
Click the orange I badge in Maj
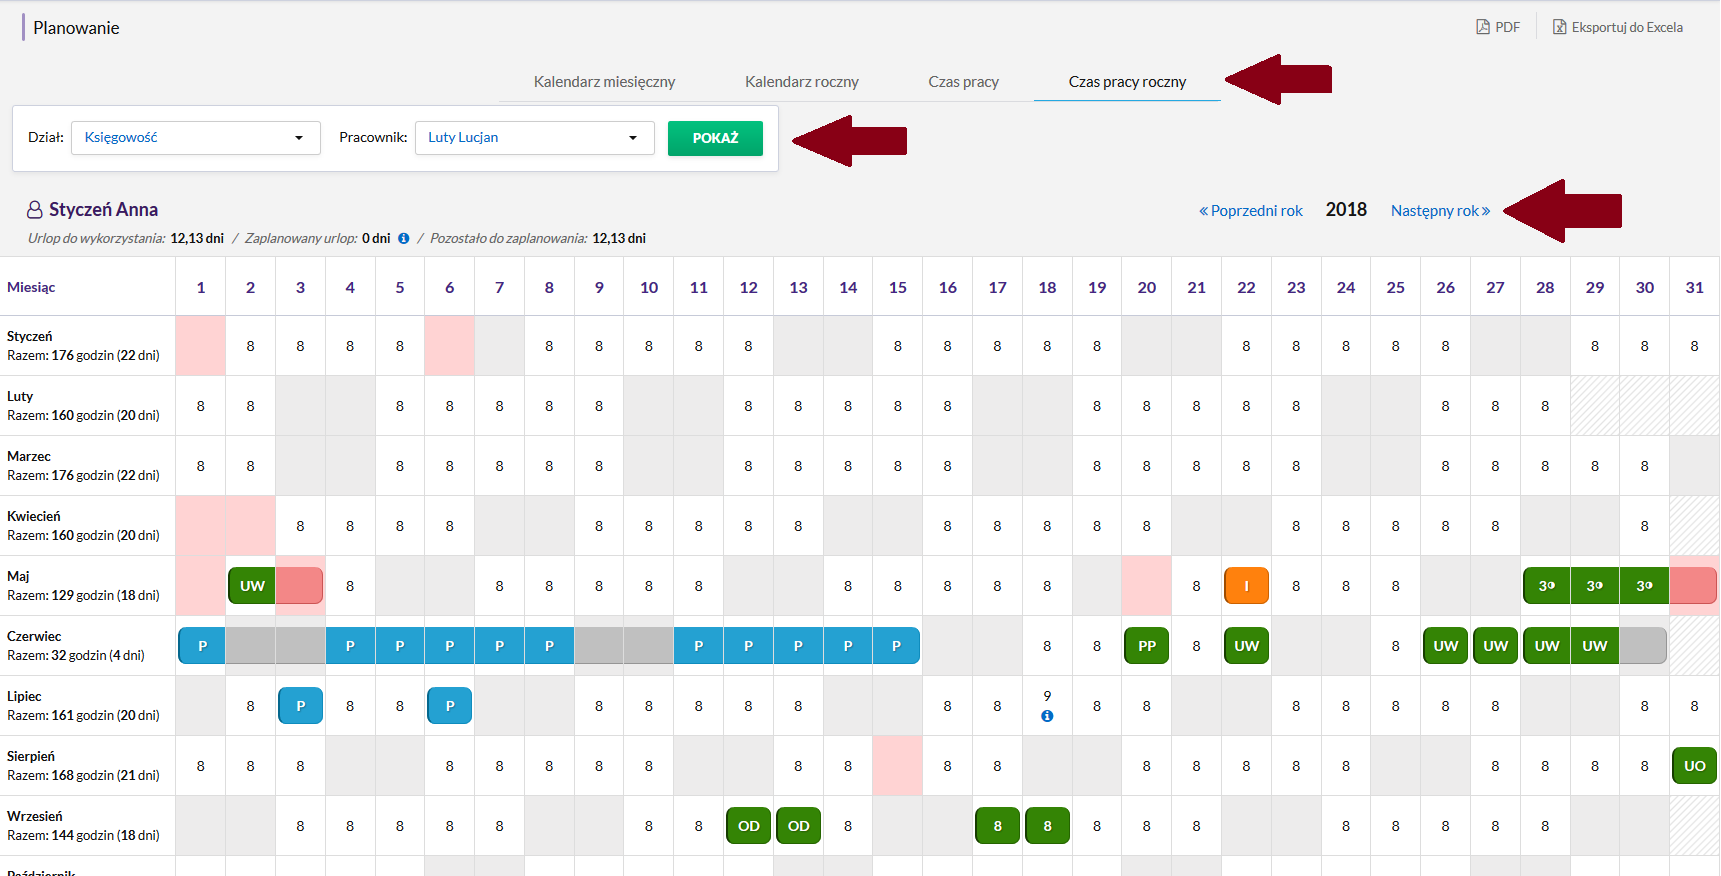(x=1246, y=586)
